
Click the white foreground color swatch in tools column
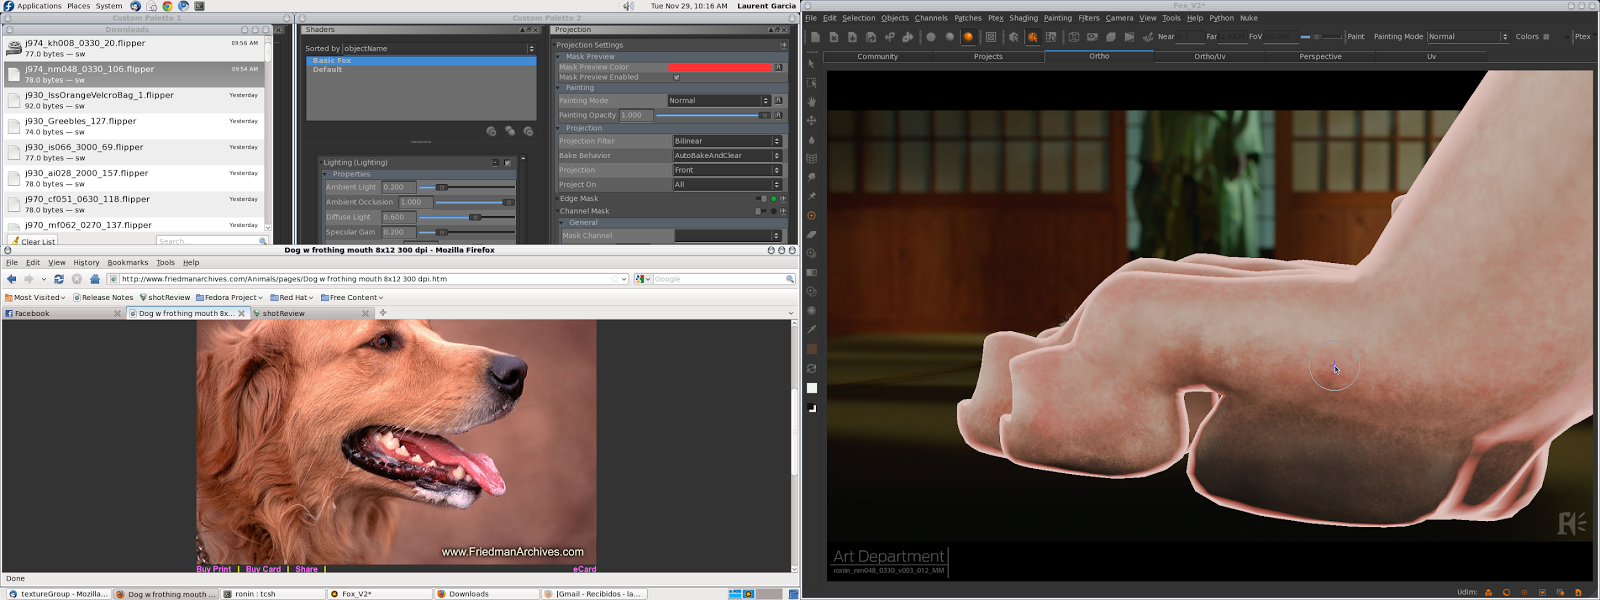tap(811, 388)
